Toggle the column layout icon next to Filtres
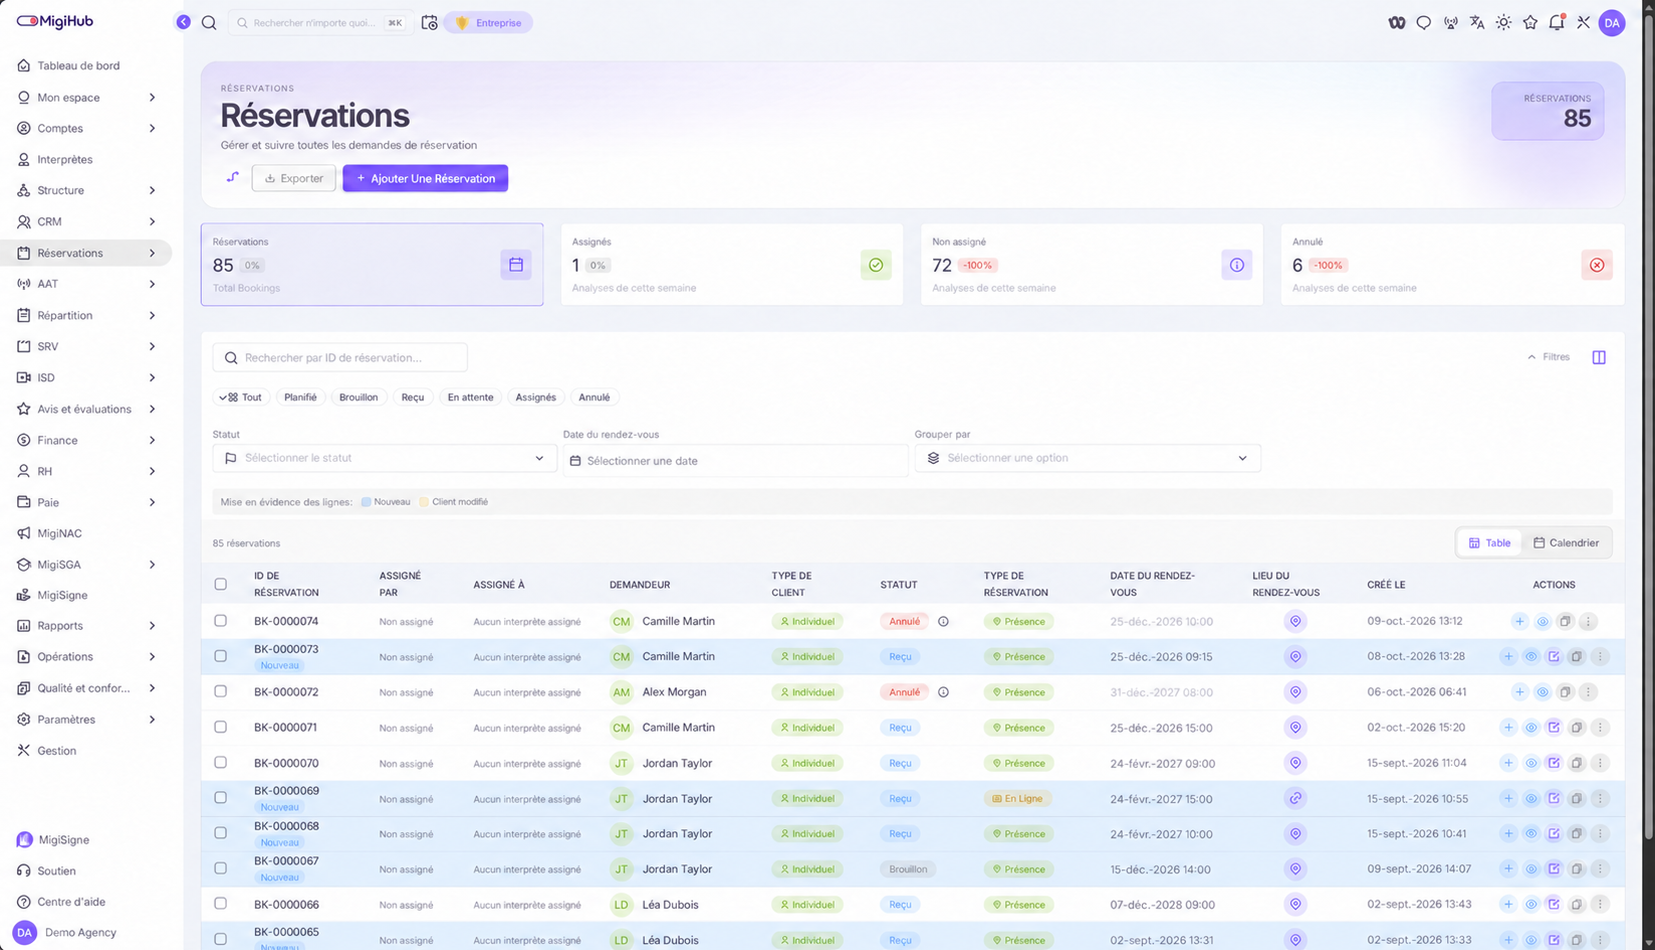Image resolution: width=1655 pixels, height=950 pixels. pyautogui.click(x=1599, y=357)
